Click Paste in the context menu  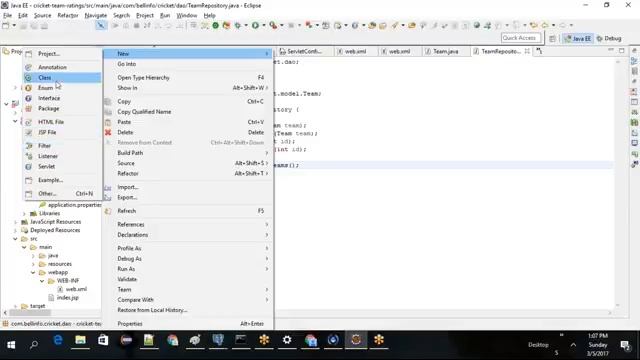tap(188, 122)
